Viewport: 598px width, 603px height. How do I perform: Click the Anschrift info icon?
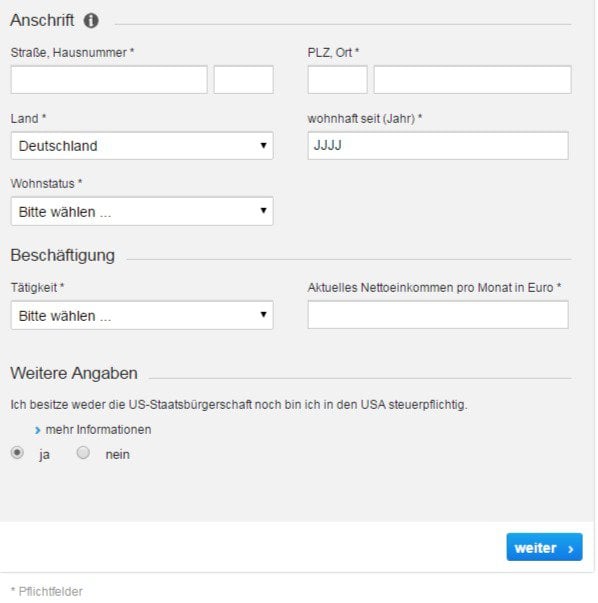tap(91, 20)
